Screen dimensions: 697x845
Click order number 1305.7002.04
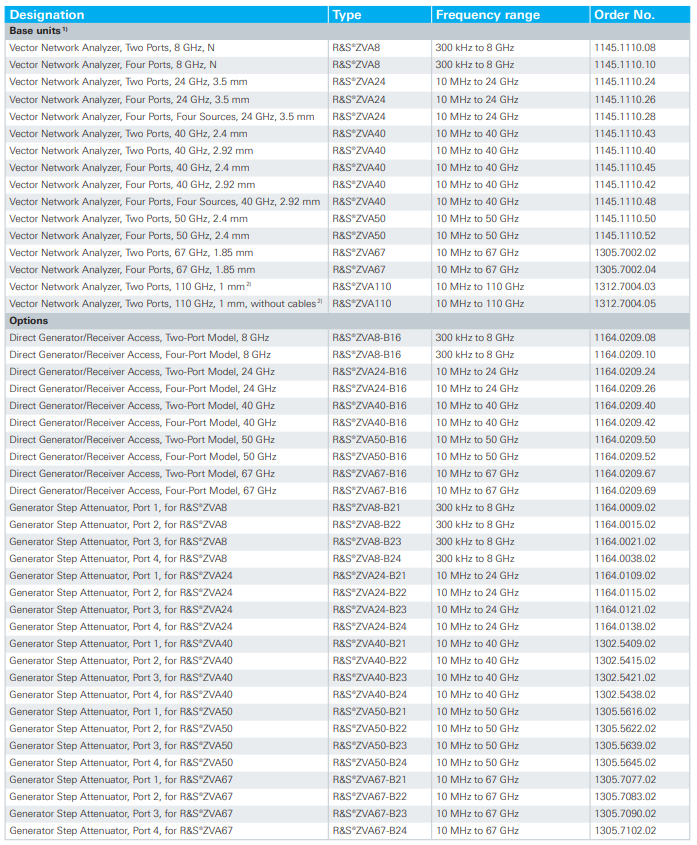[x=625, y=270]
